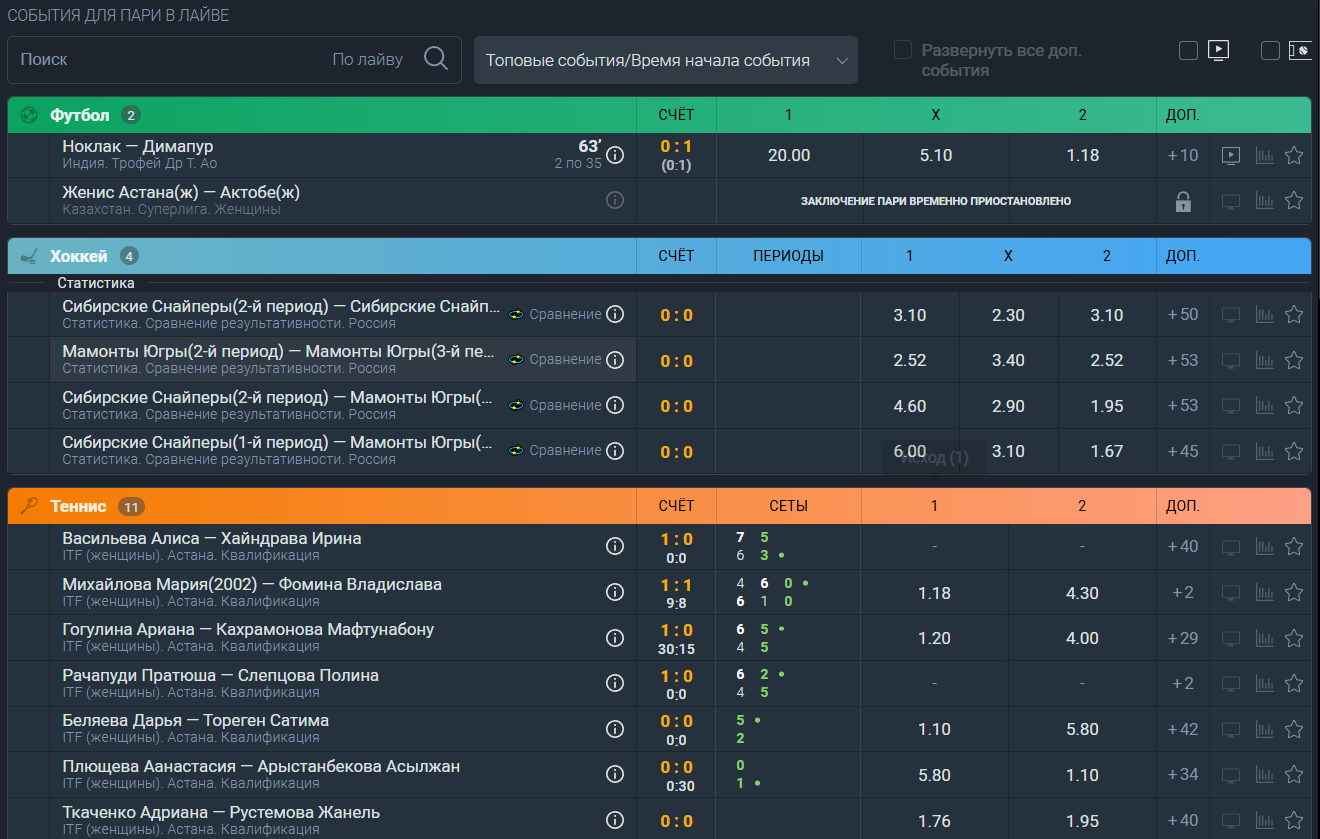This screenshot has width=1320, height=839.
Task: Click the Теннис racket icon
Action: (x=29, y=506)
